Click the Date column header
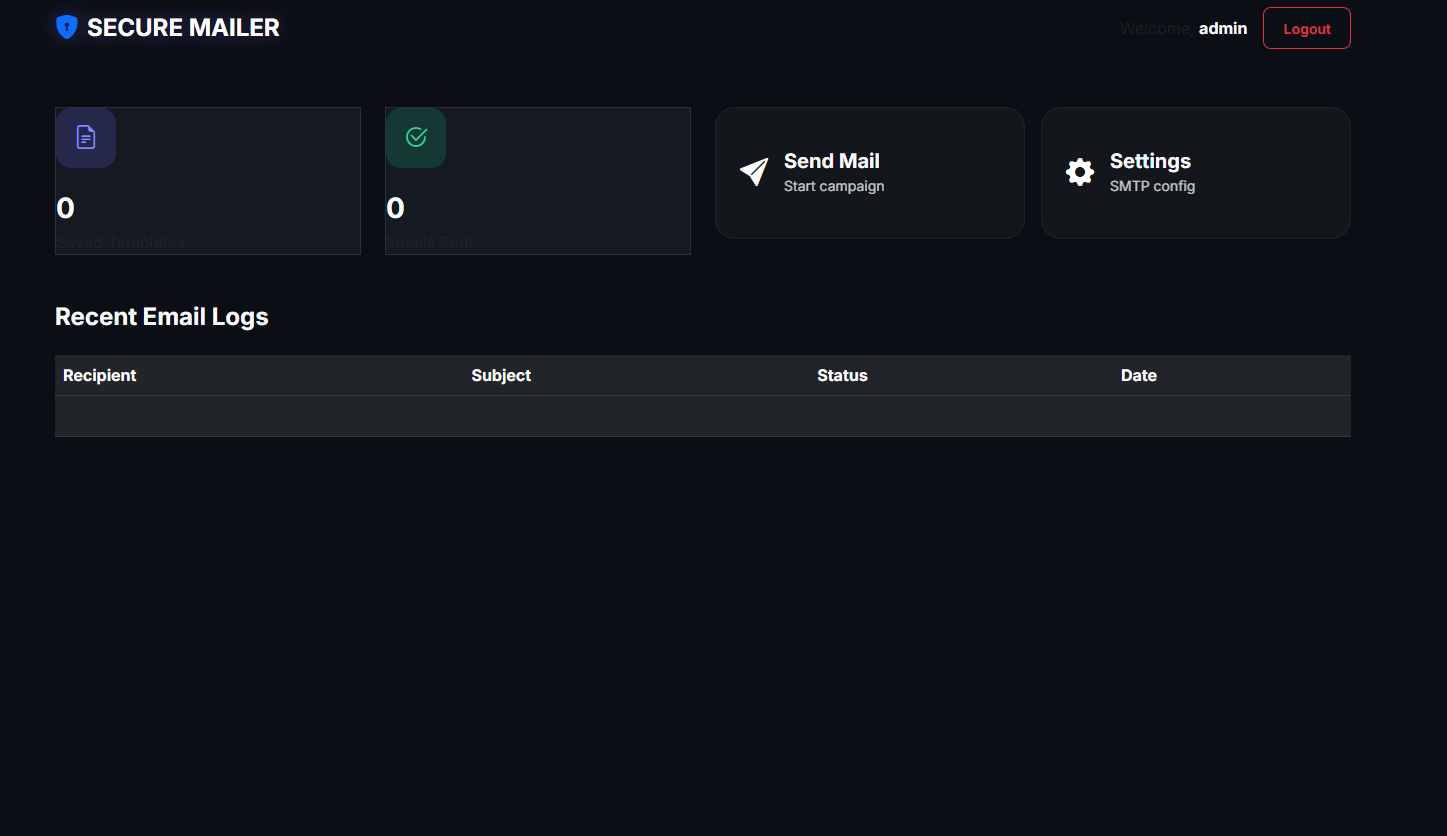This screenshot has width=1447, height=836. tap(1138, 375)
